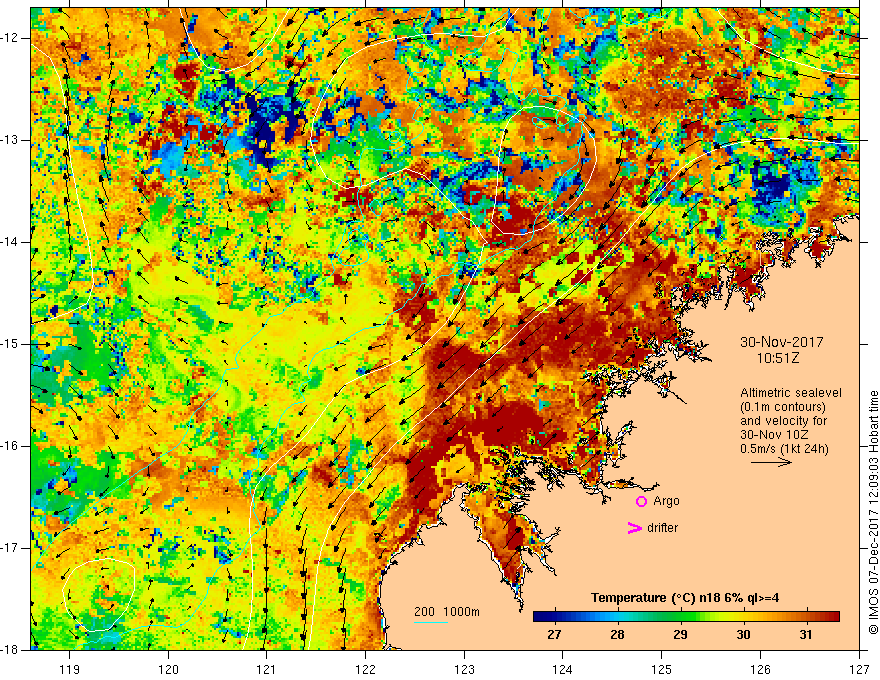Click latitude axis label '-17'

pyautogui.click(x=10, y=548)
